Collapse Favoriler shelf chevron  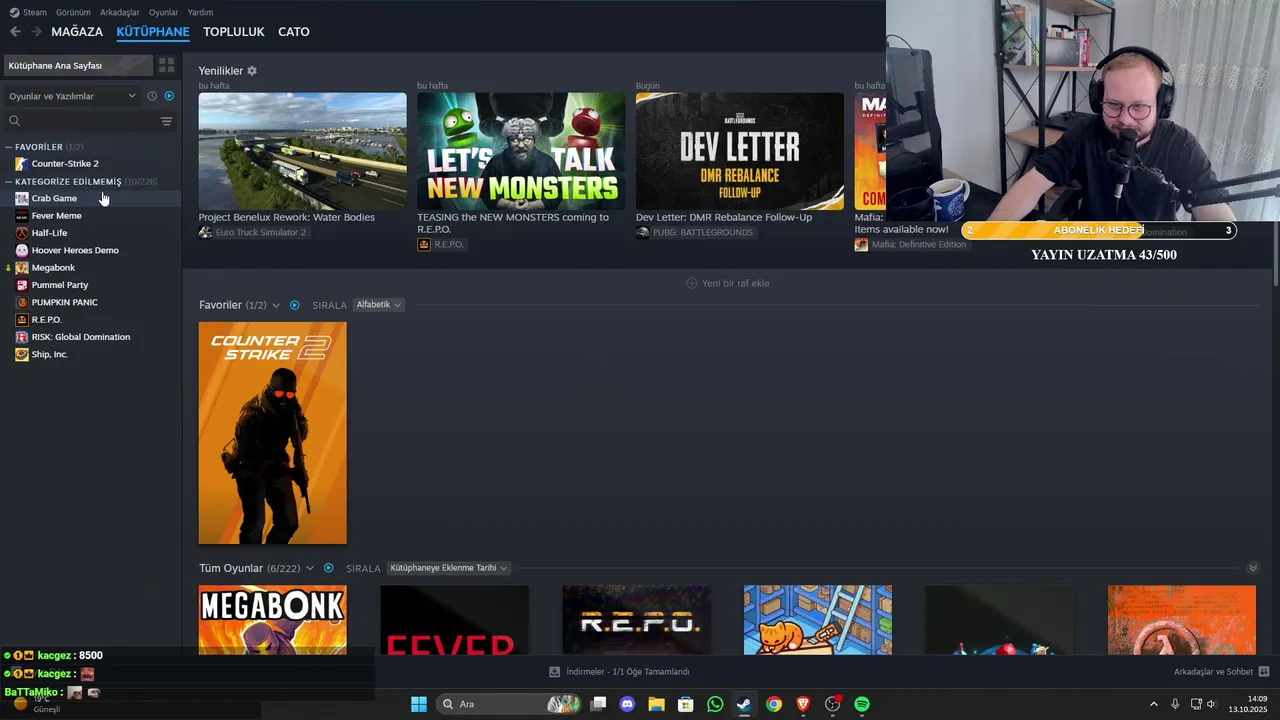pyautogui.click(x=276, y=305)
